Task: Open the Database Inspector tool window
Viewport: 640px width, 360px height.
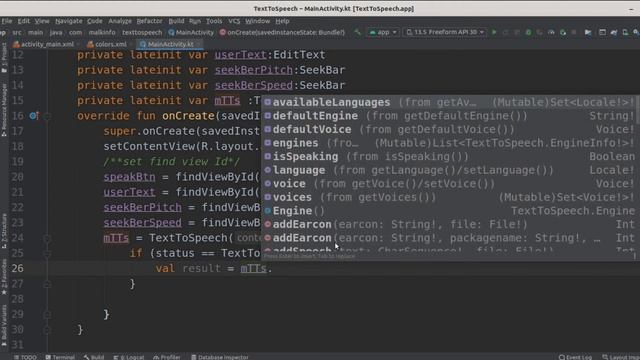Action: point(220,357)
